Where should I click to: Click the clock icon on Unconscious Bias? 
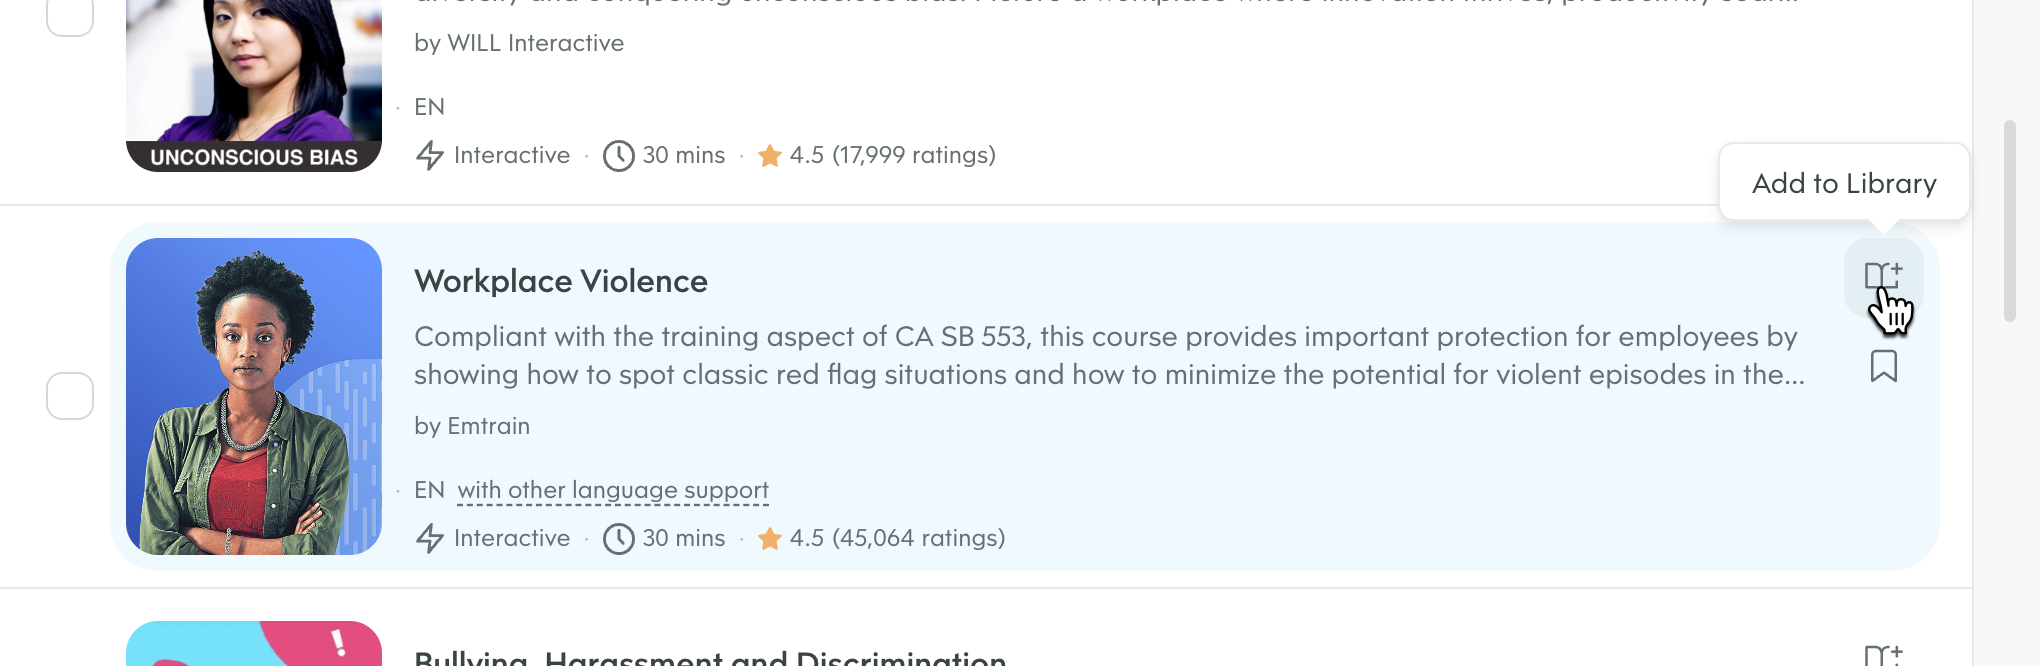point(619,155)
